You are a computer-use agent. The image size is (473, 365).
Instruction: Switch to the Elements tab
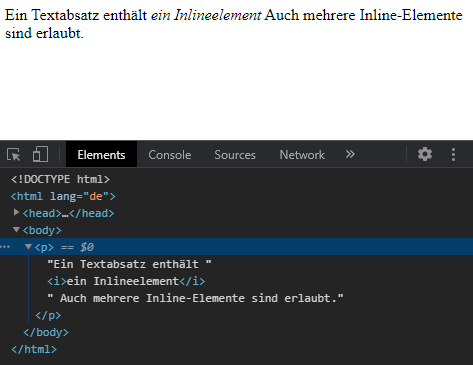tap(101, 155)
